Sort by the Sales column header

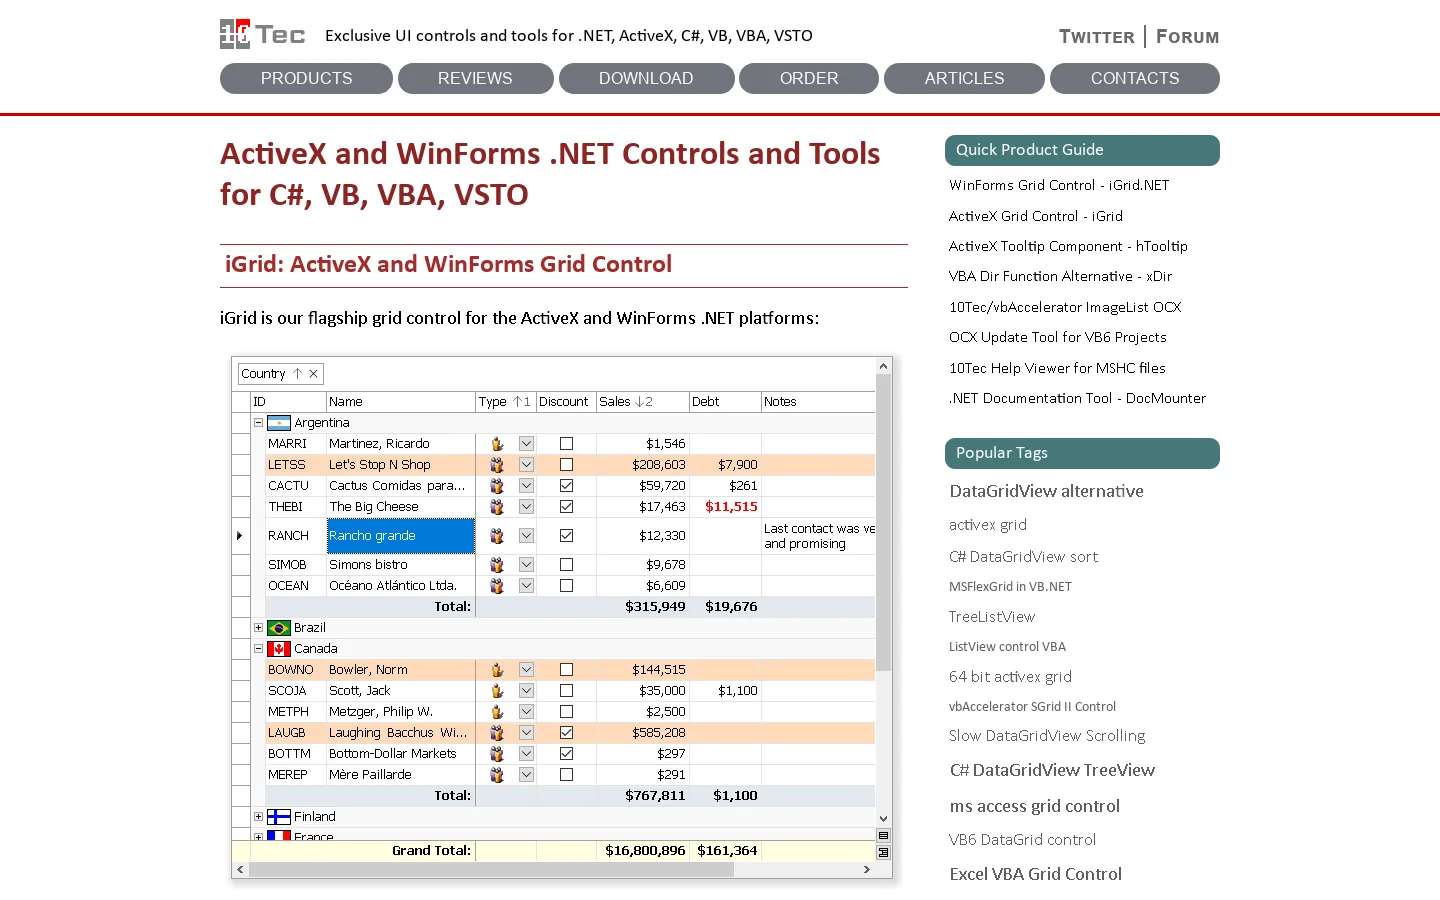pyautogui.click(x=642, y=402)
